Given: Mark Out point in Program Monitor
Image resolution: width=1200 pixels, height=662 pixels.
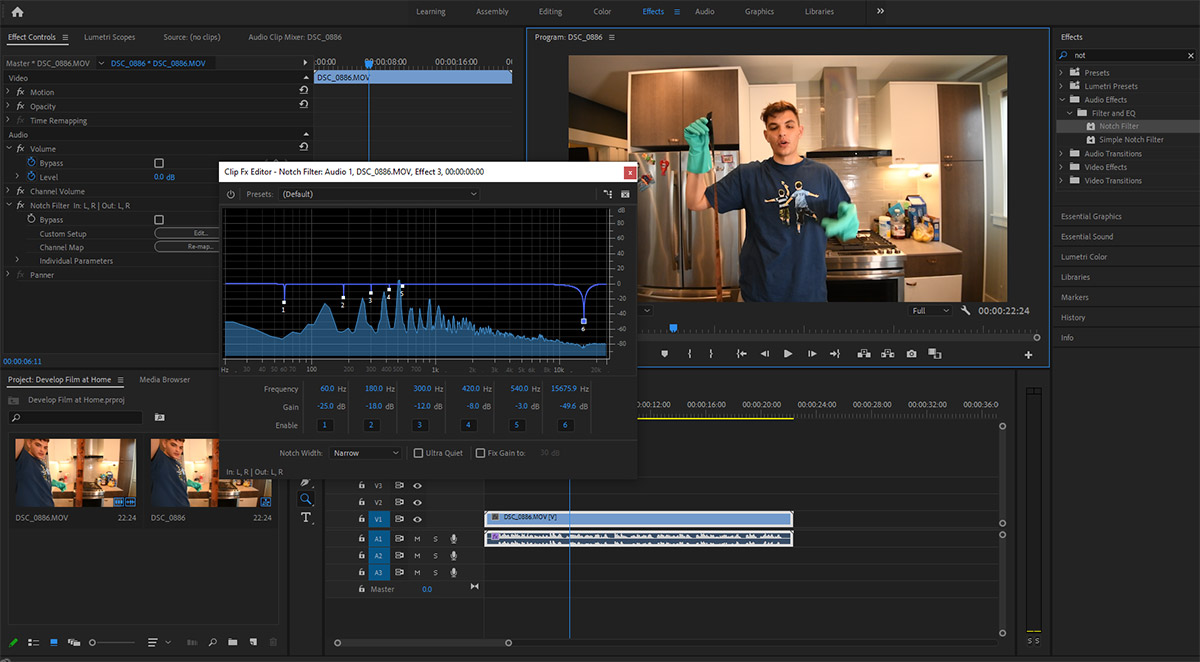Looking at the screenshot, I should point(711,353).
